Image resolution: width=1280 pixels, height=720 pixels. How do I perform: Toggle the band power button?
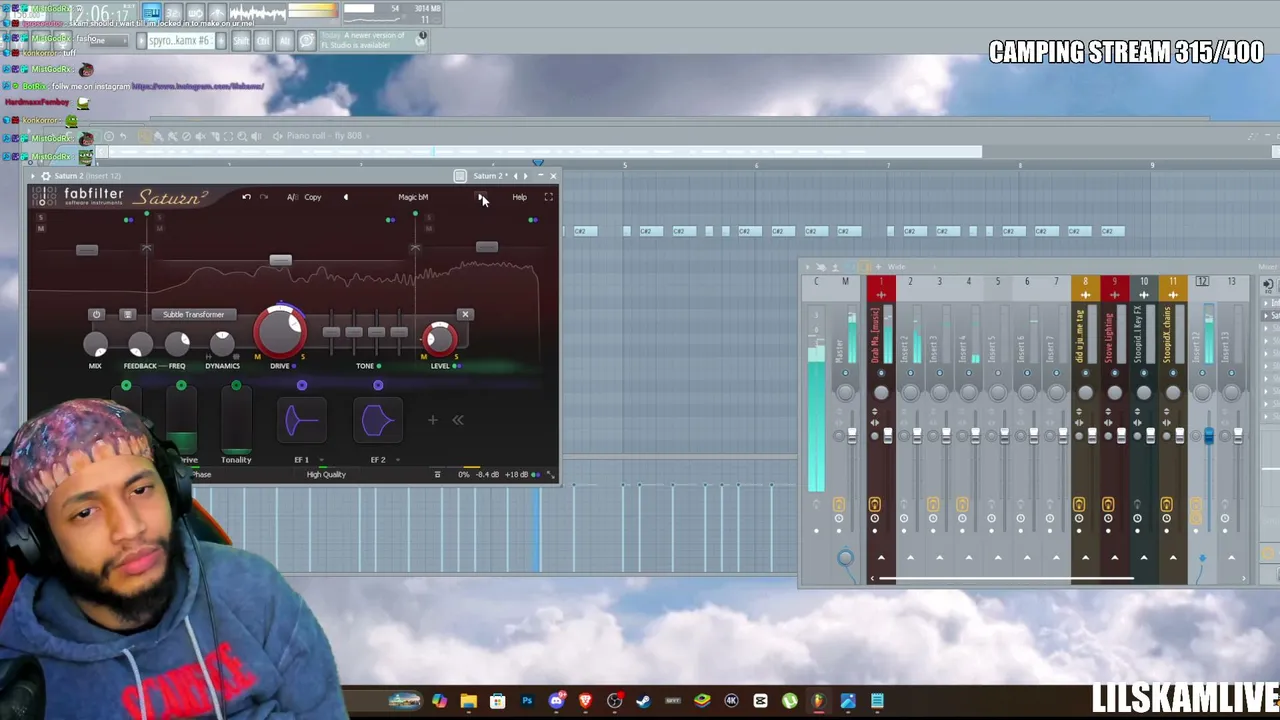[97, 315]
